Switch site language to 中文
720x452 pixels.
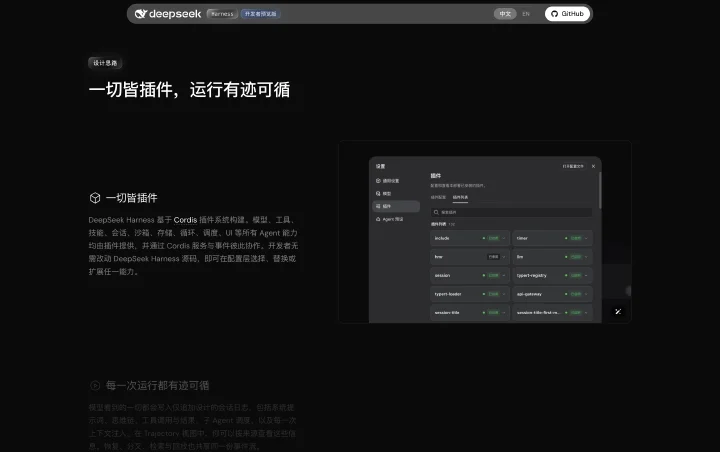point(505,14)
